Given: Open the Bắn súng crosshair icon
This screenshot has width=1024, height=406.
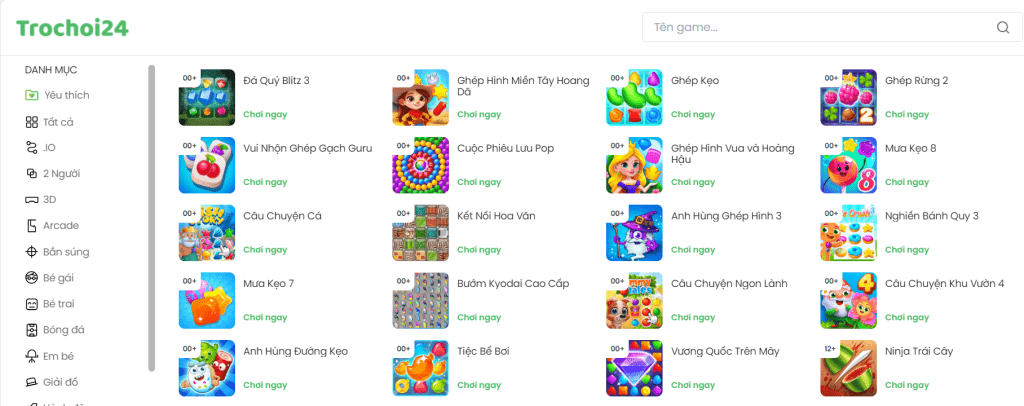Looking at the screenshot, I should [31, 252].
